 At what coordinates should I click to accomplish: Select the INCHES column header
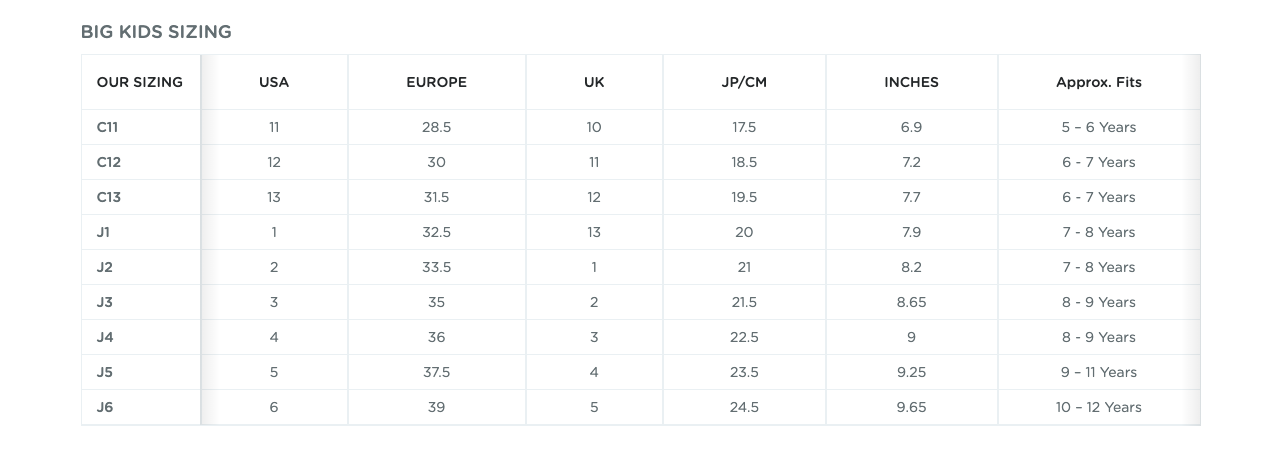(911, 82)
